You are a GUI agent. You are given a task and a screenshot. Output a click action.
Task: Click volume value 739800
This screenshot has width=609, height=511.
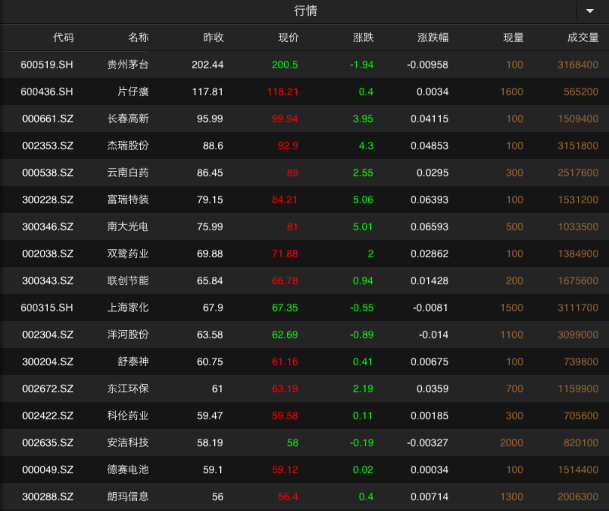(x=581, y=362)
